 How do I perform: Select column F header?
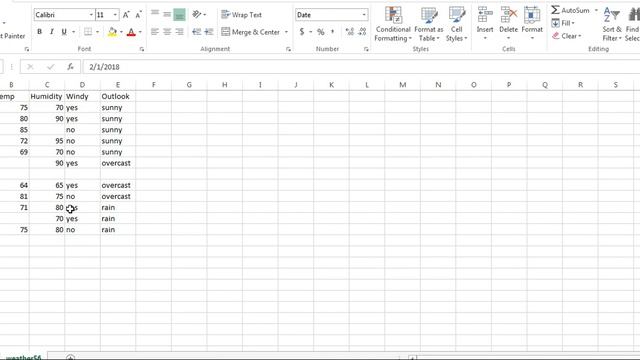tap(153, 85)
